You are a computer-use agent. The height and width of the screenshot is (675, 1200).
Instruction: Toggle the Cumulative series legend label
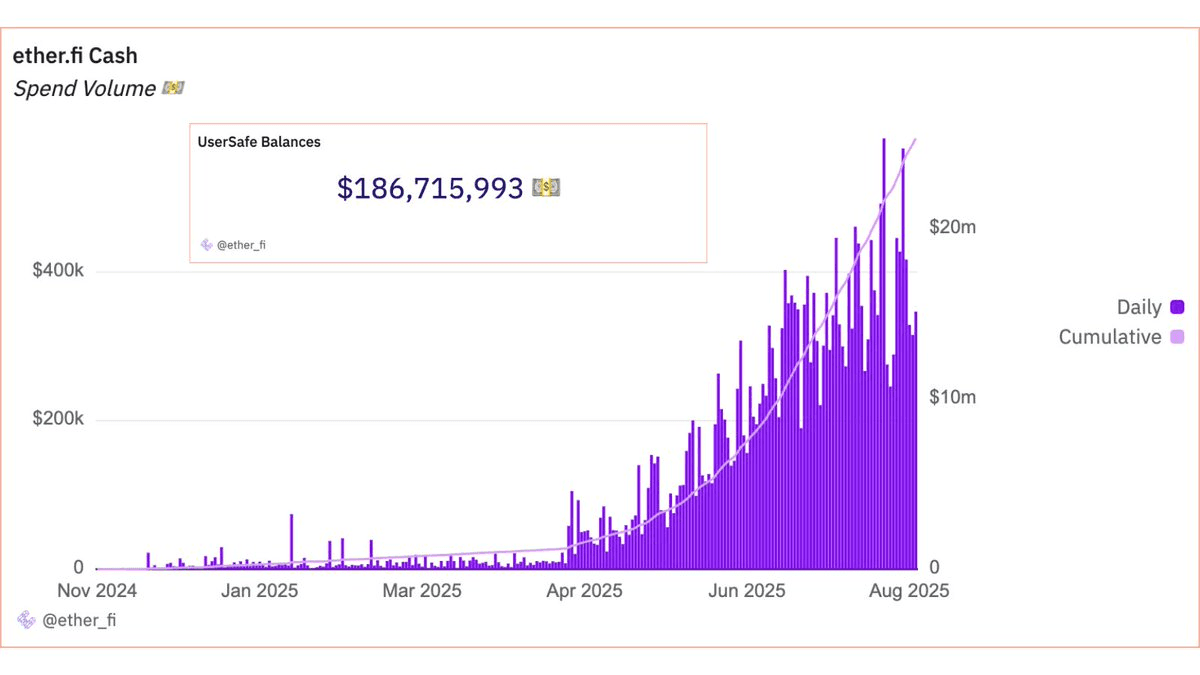tap(1110, 337)
